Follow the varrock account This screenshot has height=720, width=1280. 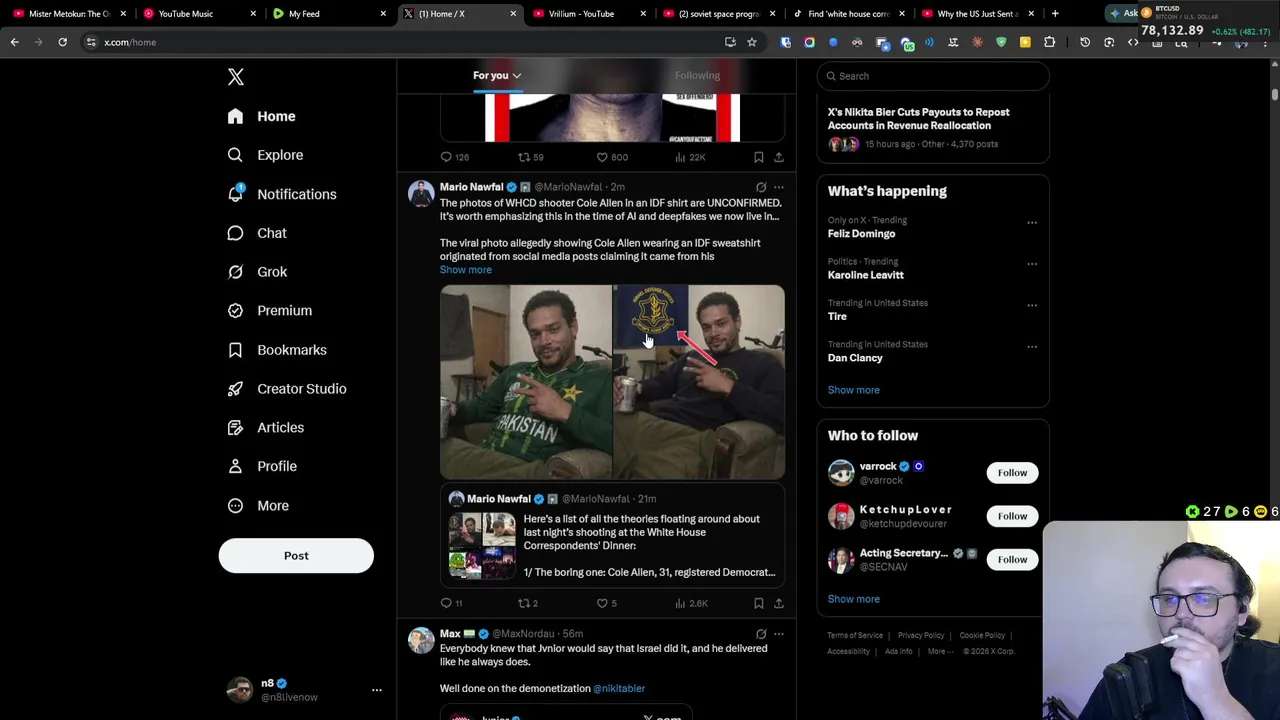point(1012,473)
